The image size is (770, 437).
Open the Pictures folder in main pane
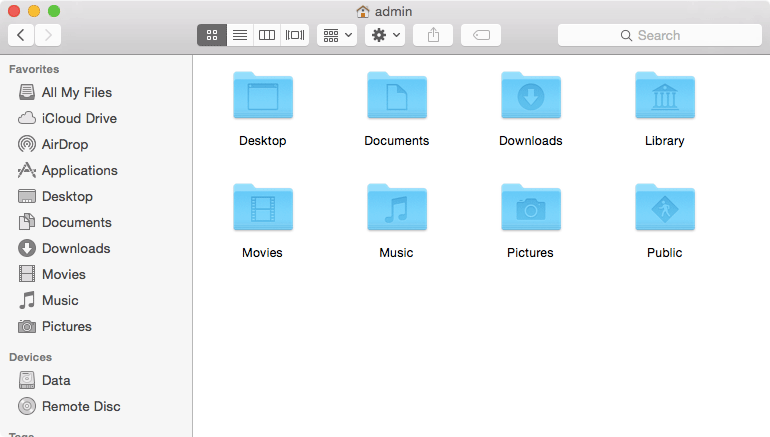pos(530,209)
